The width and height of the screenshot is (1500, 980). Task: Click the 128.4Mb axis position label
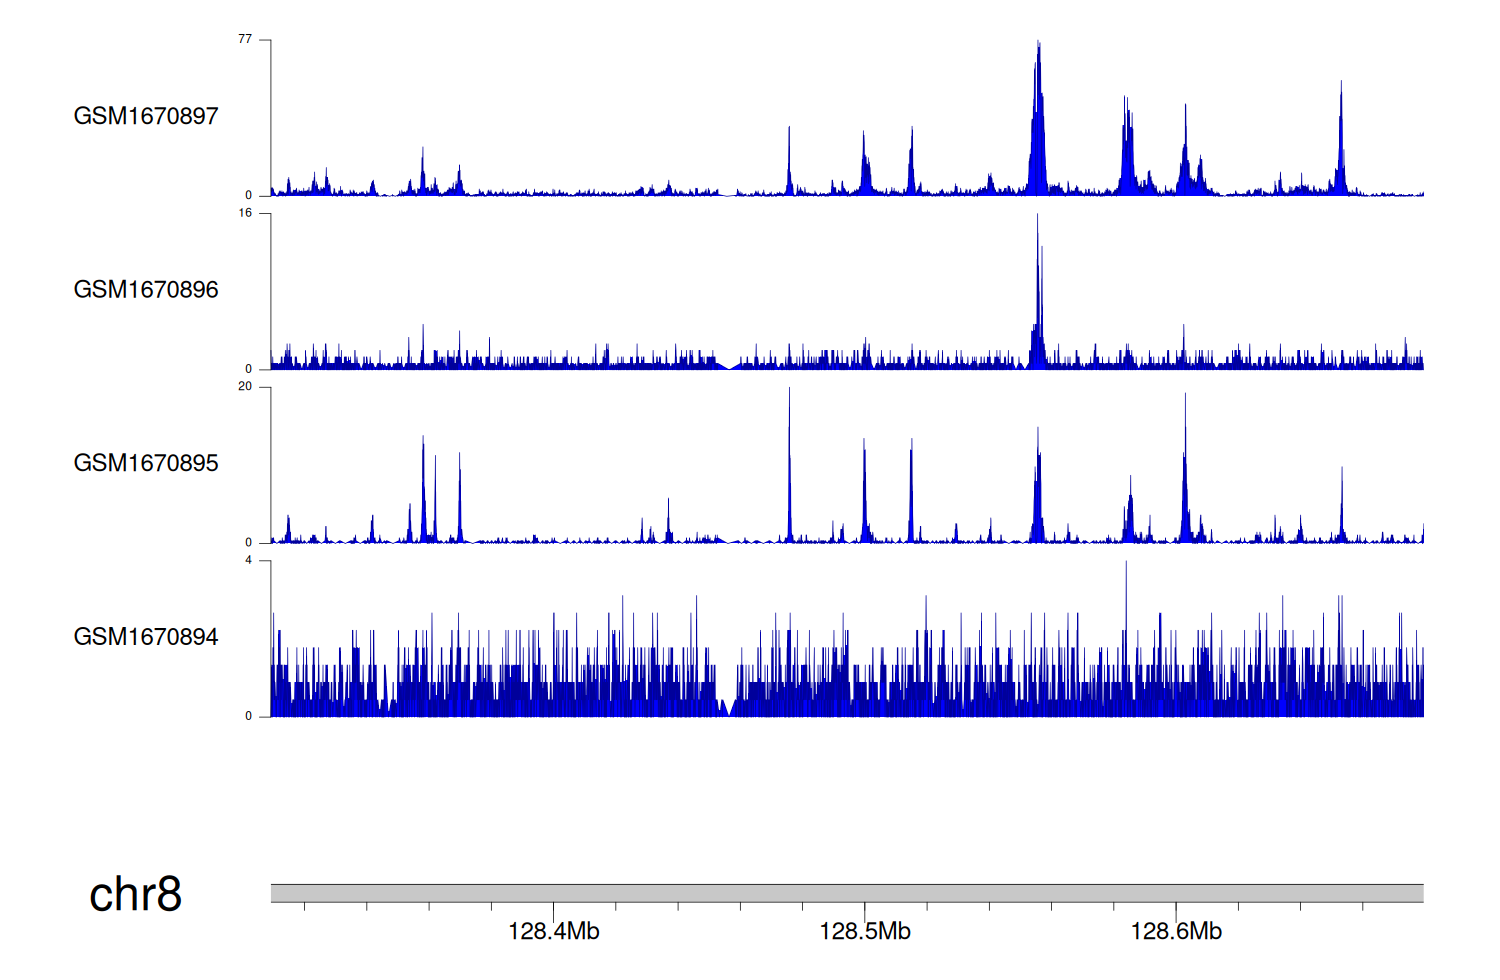point(553,932)
